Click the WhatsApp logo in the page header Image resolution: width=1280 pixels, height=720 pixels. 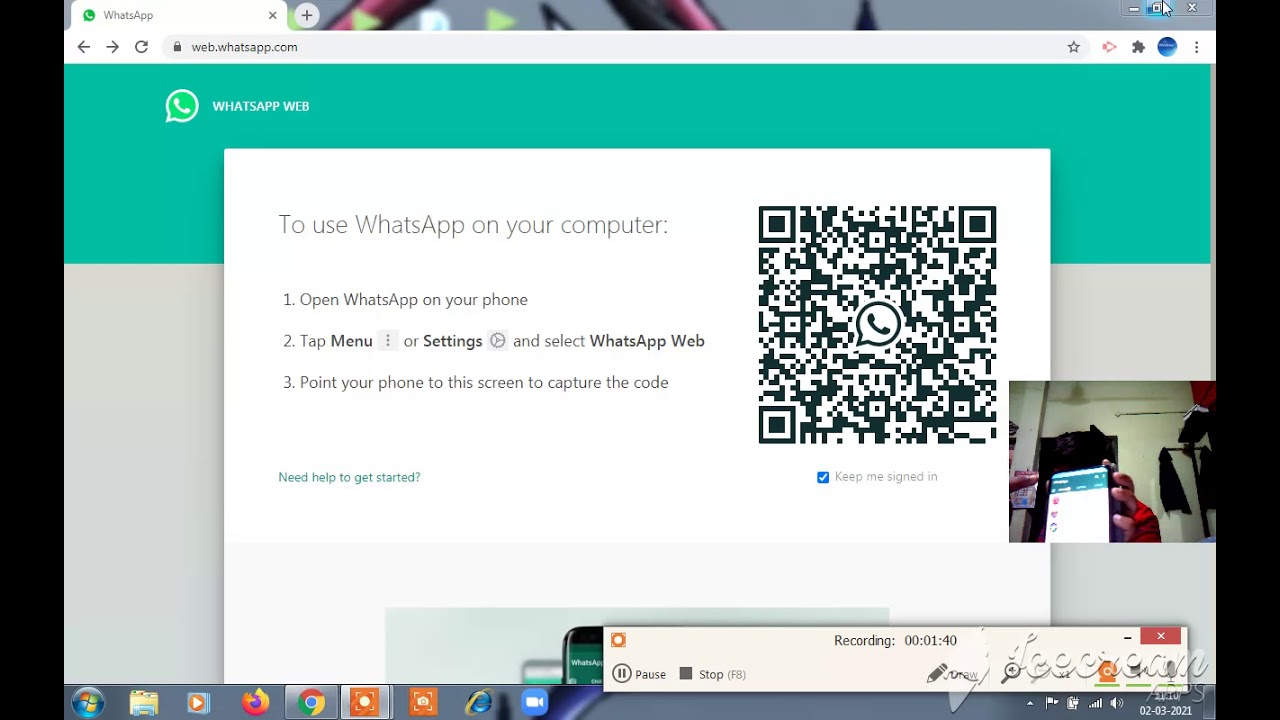182,106
